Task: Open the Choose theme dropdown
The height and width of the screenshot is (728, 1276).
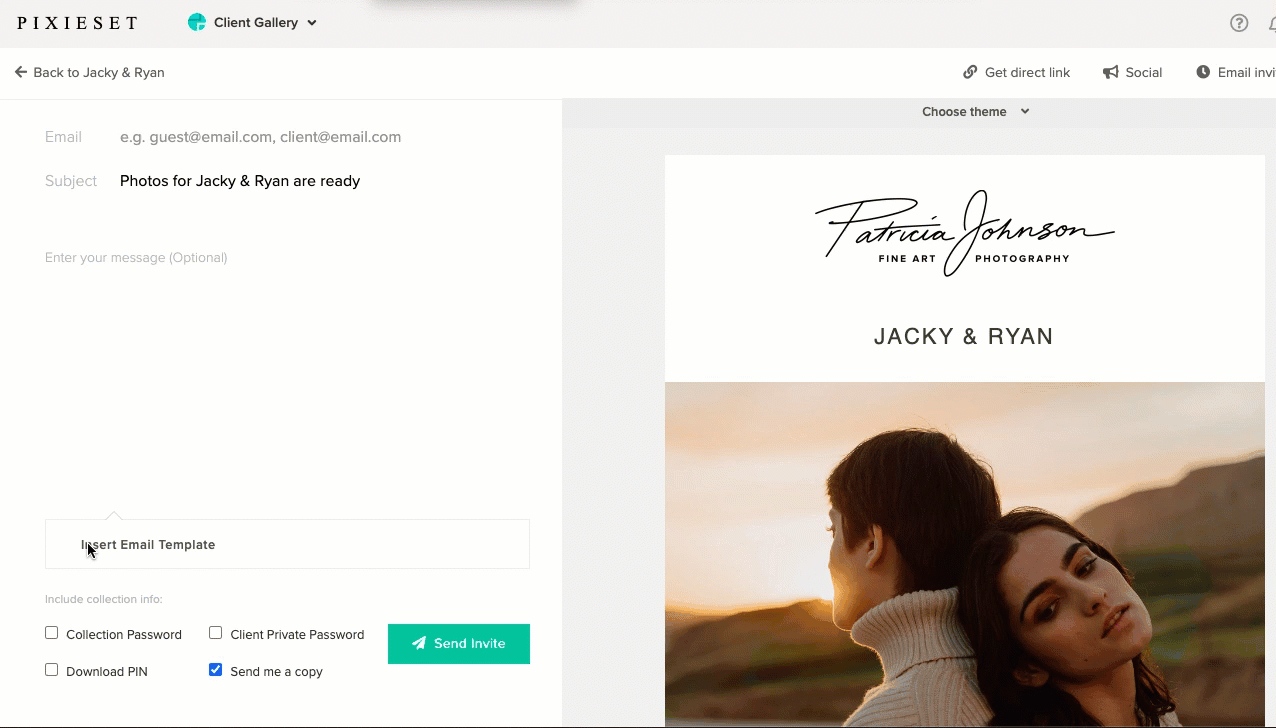Action: pos(975,112)
